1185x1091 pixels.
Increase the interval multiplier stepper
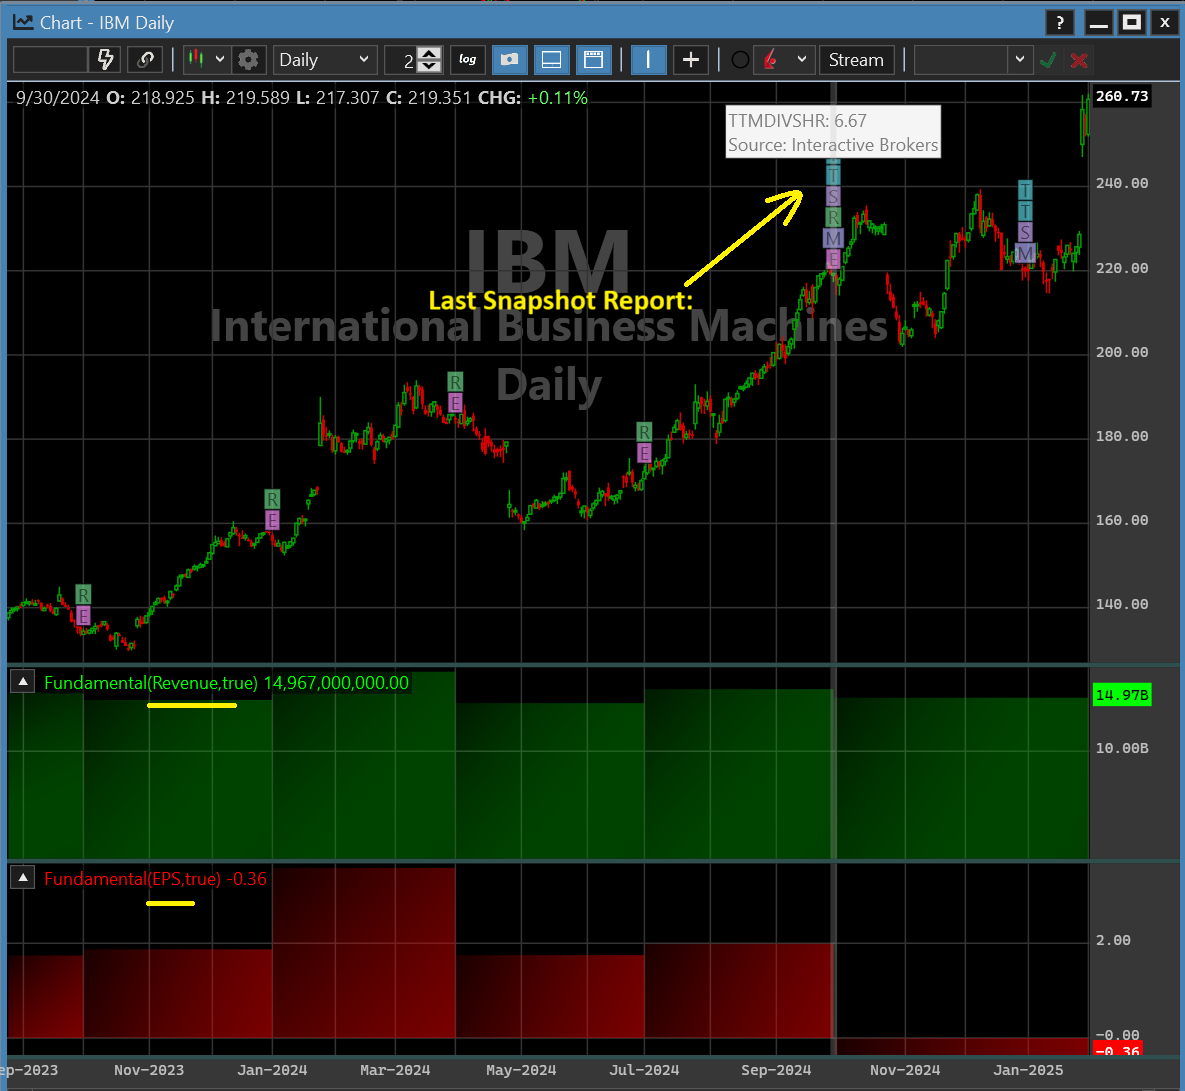(429, 54)
